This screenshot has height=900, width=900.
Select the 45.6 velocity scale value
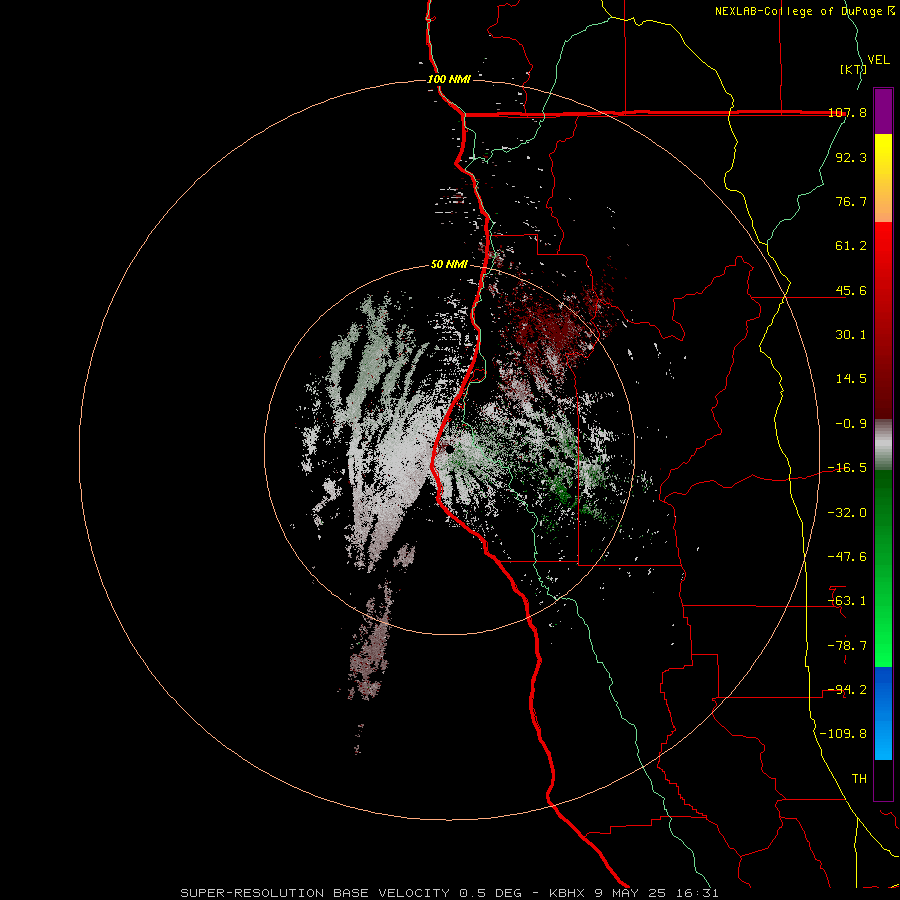click(x=851, y=290)
